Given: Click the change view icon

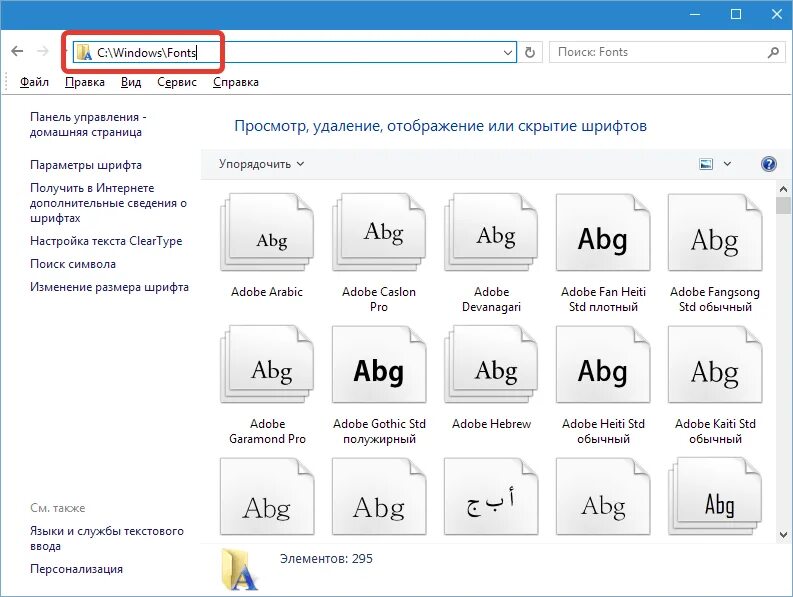Looking at the screenshot, I should click(x=706, y=164).
